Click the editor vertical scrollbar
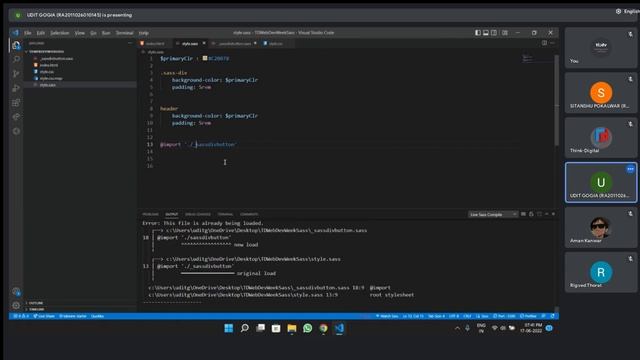 click(556, 100)
